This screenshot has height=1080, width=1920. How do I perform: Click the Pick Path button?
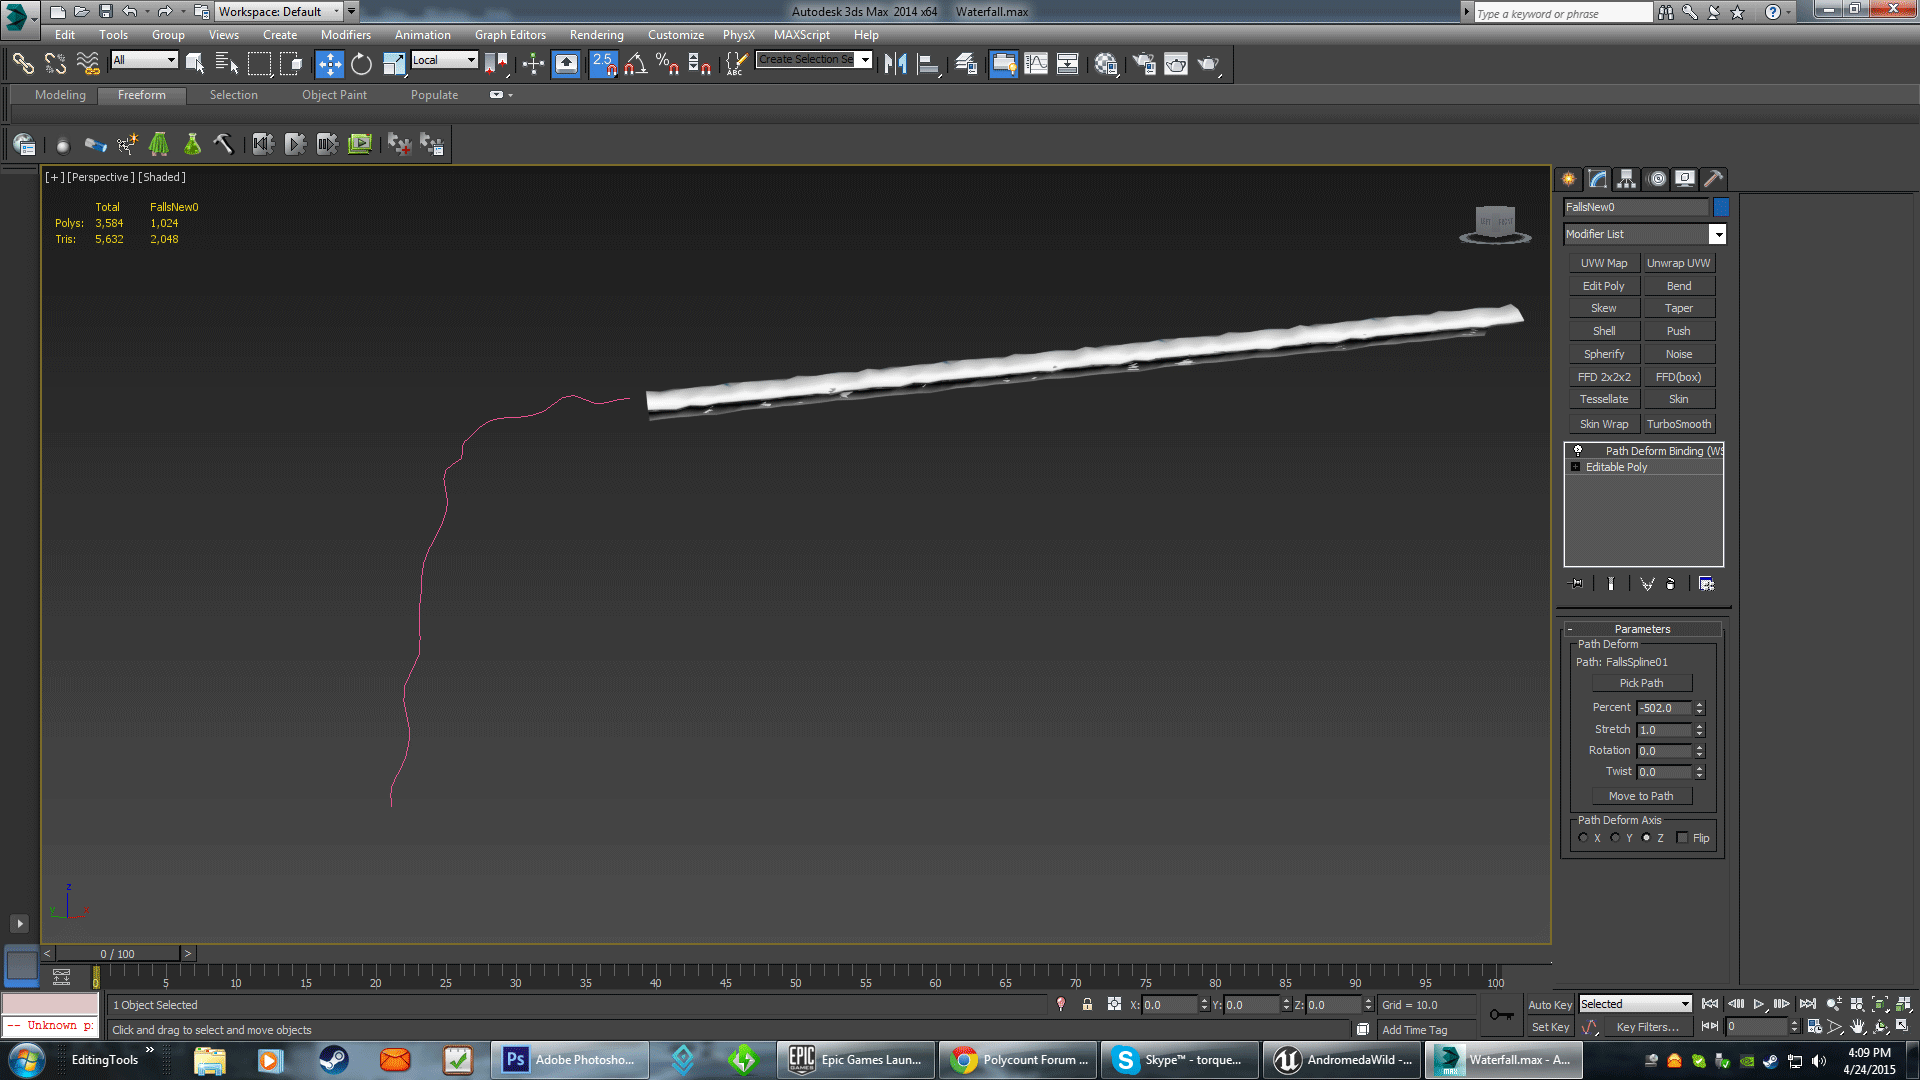1641,683
